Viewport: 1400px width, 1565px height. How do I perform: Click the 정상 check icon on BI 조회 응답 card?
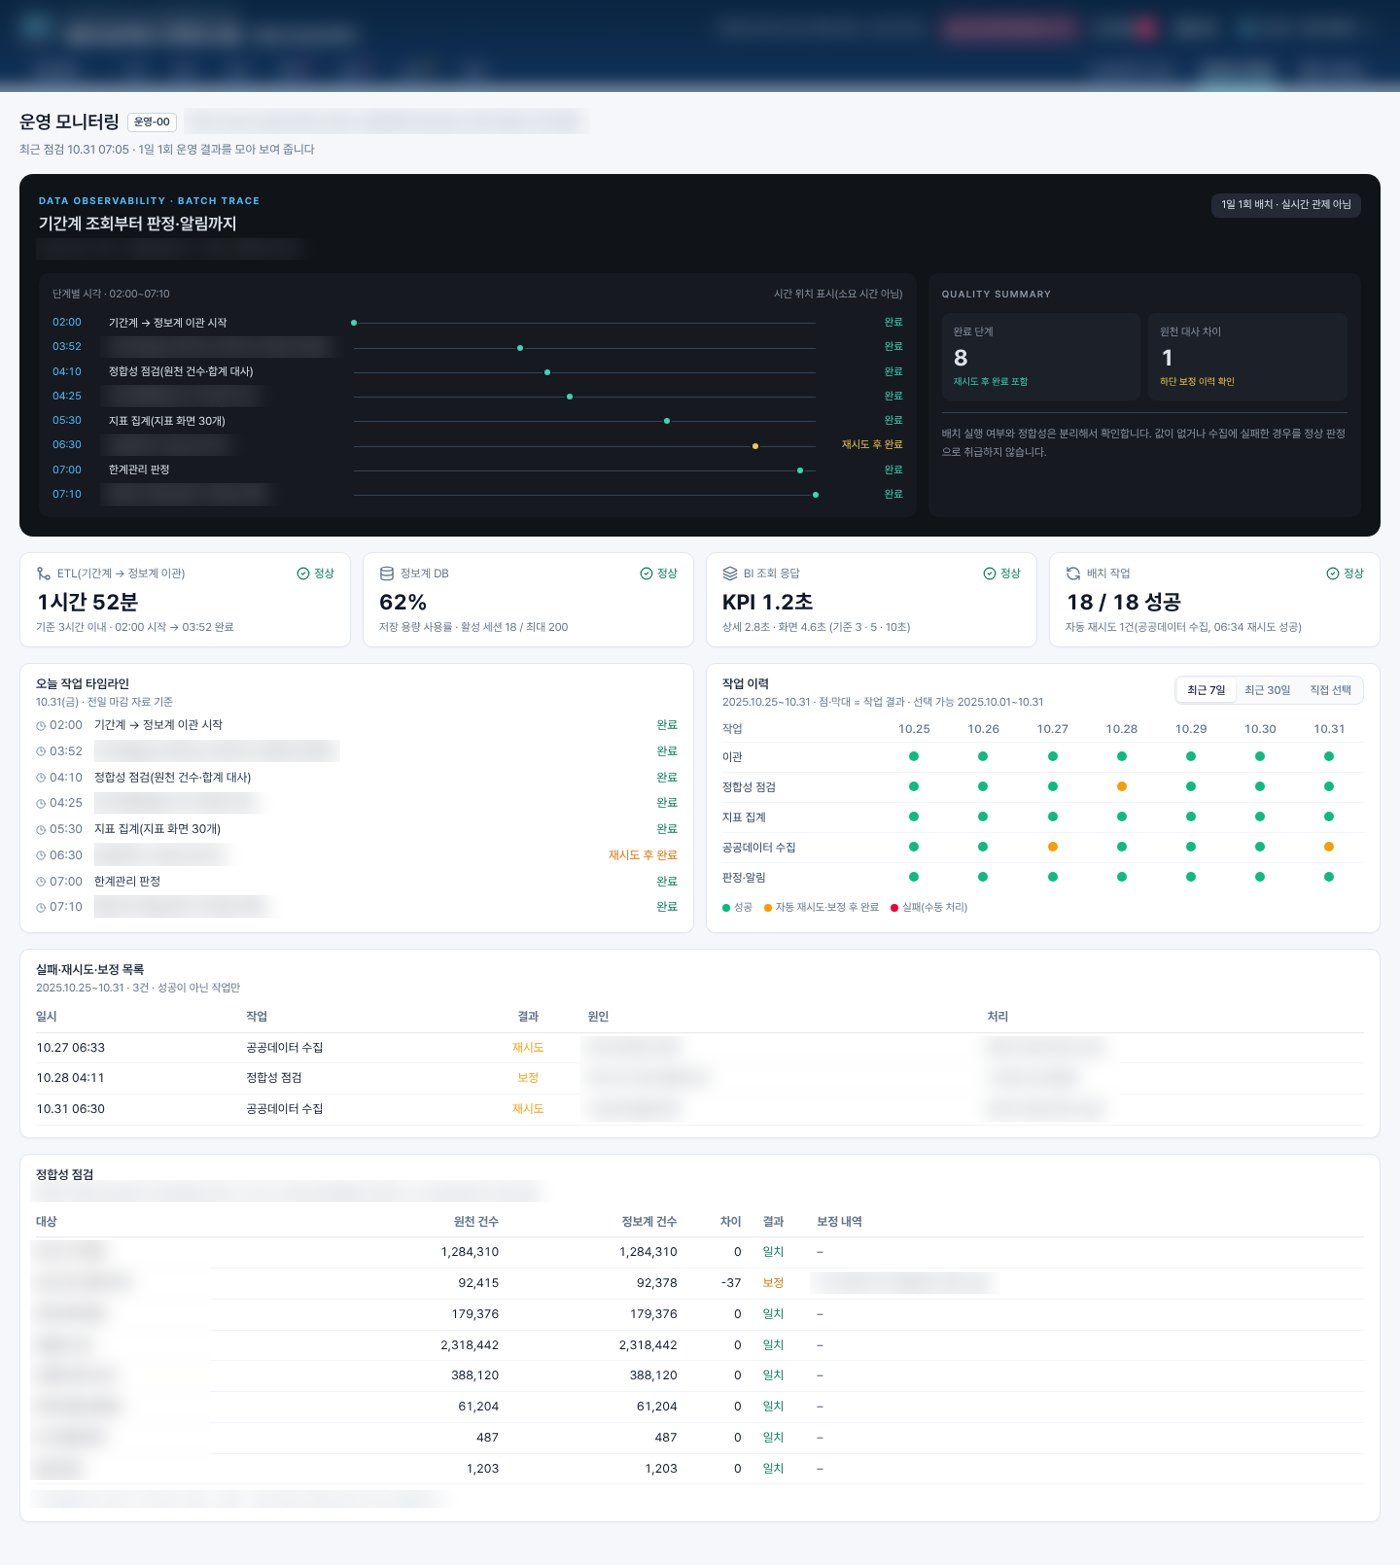coord(989,574)
